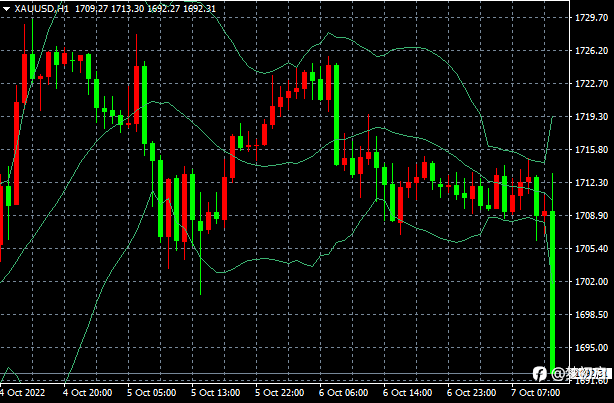Click the 4 Oct 20:00 time label
Screen dimensions: 614x403
87,392
